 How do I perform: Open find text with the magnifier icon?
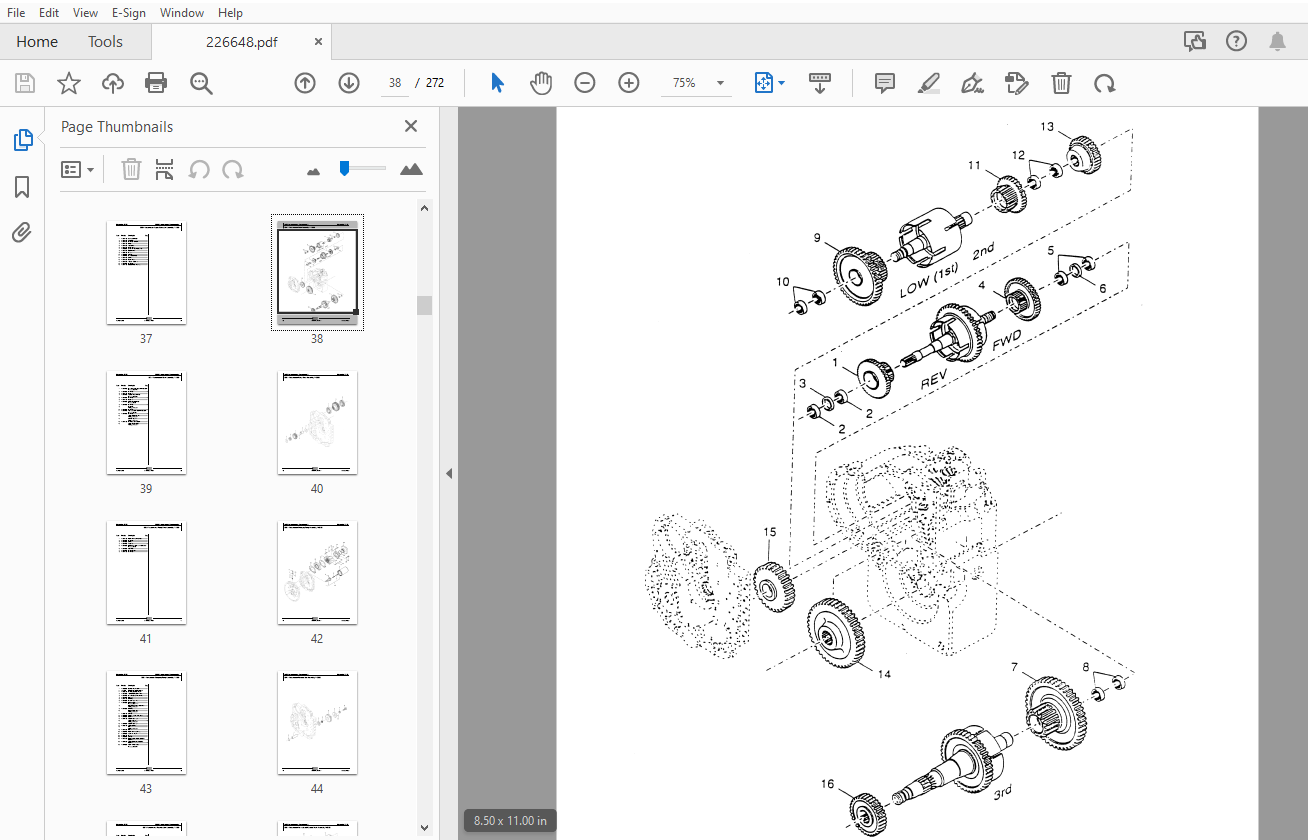(x=202, y=83)
